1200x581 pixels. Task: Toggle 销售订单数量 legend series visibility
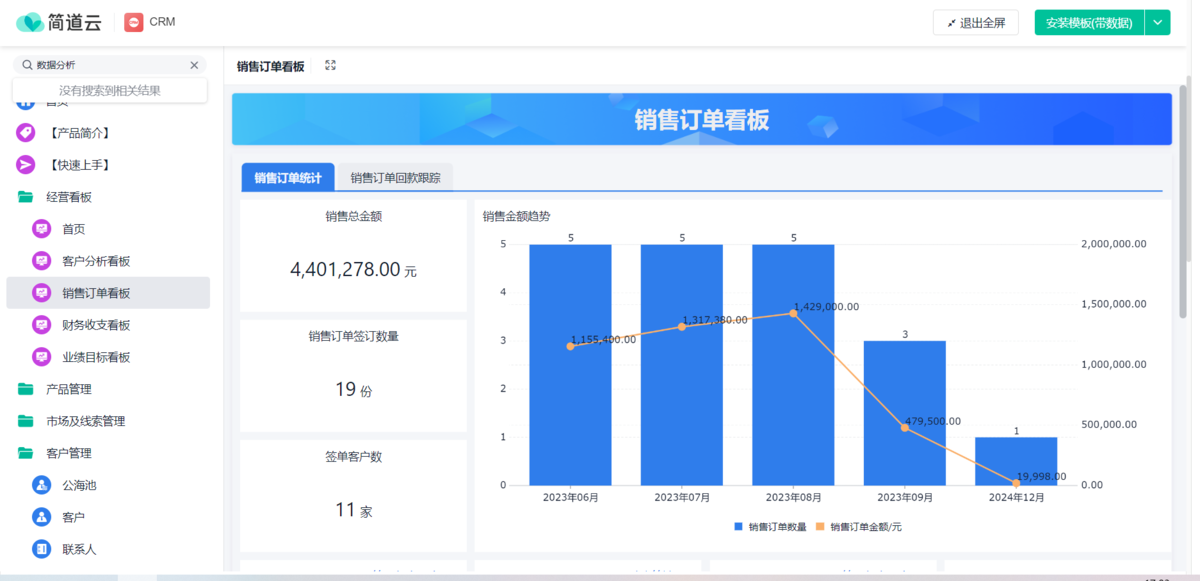point(770,526)
